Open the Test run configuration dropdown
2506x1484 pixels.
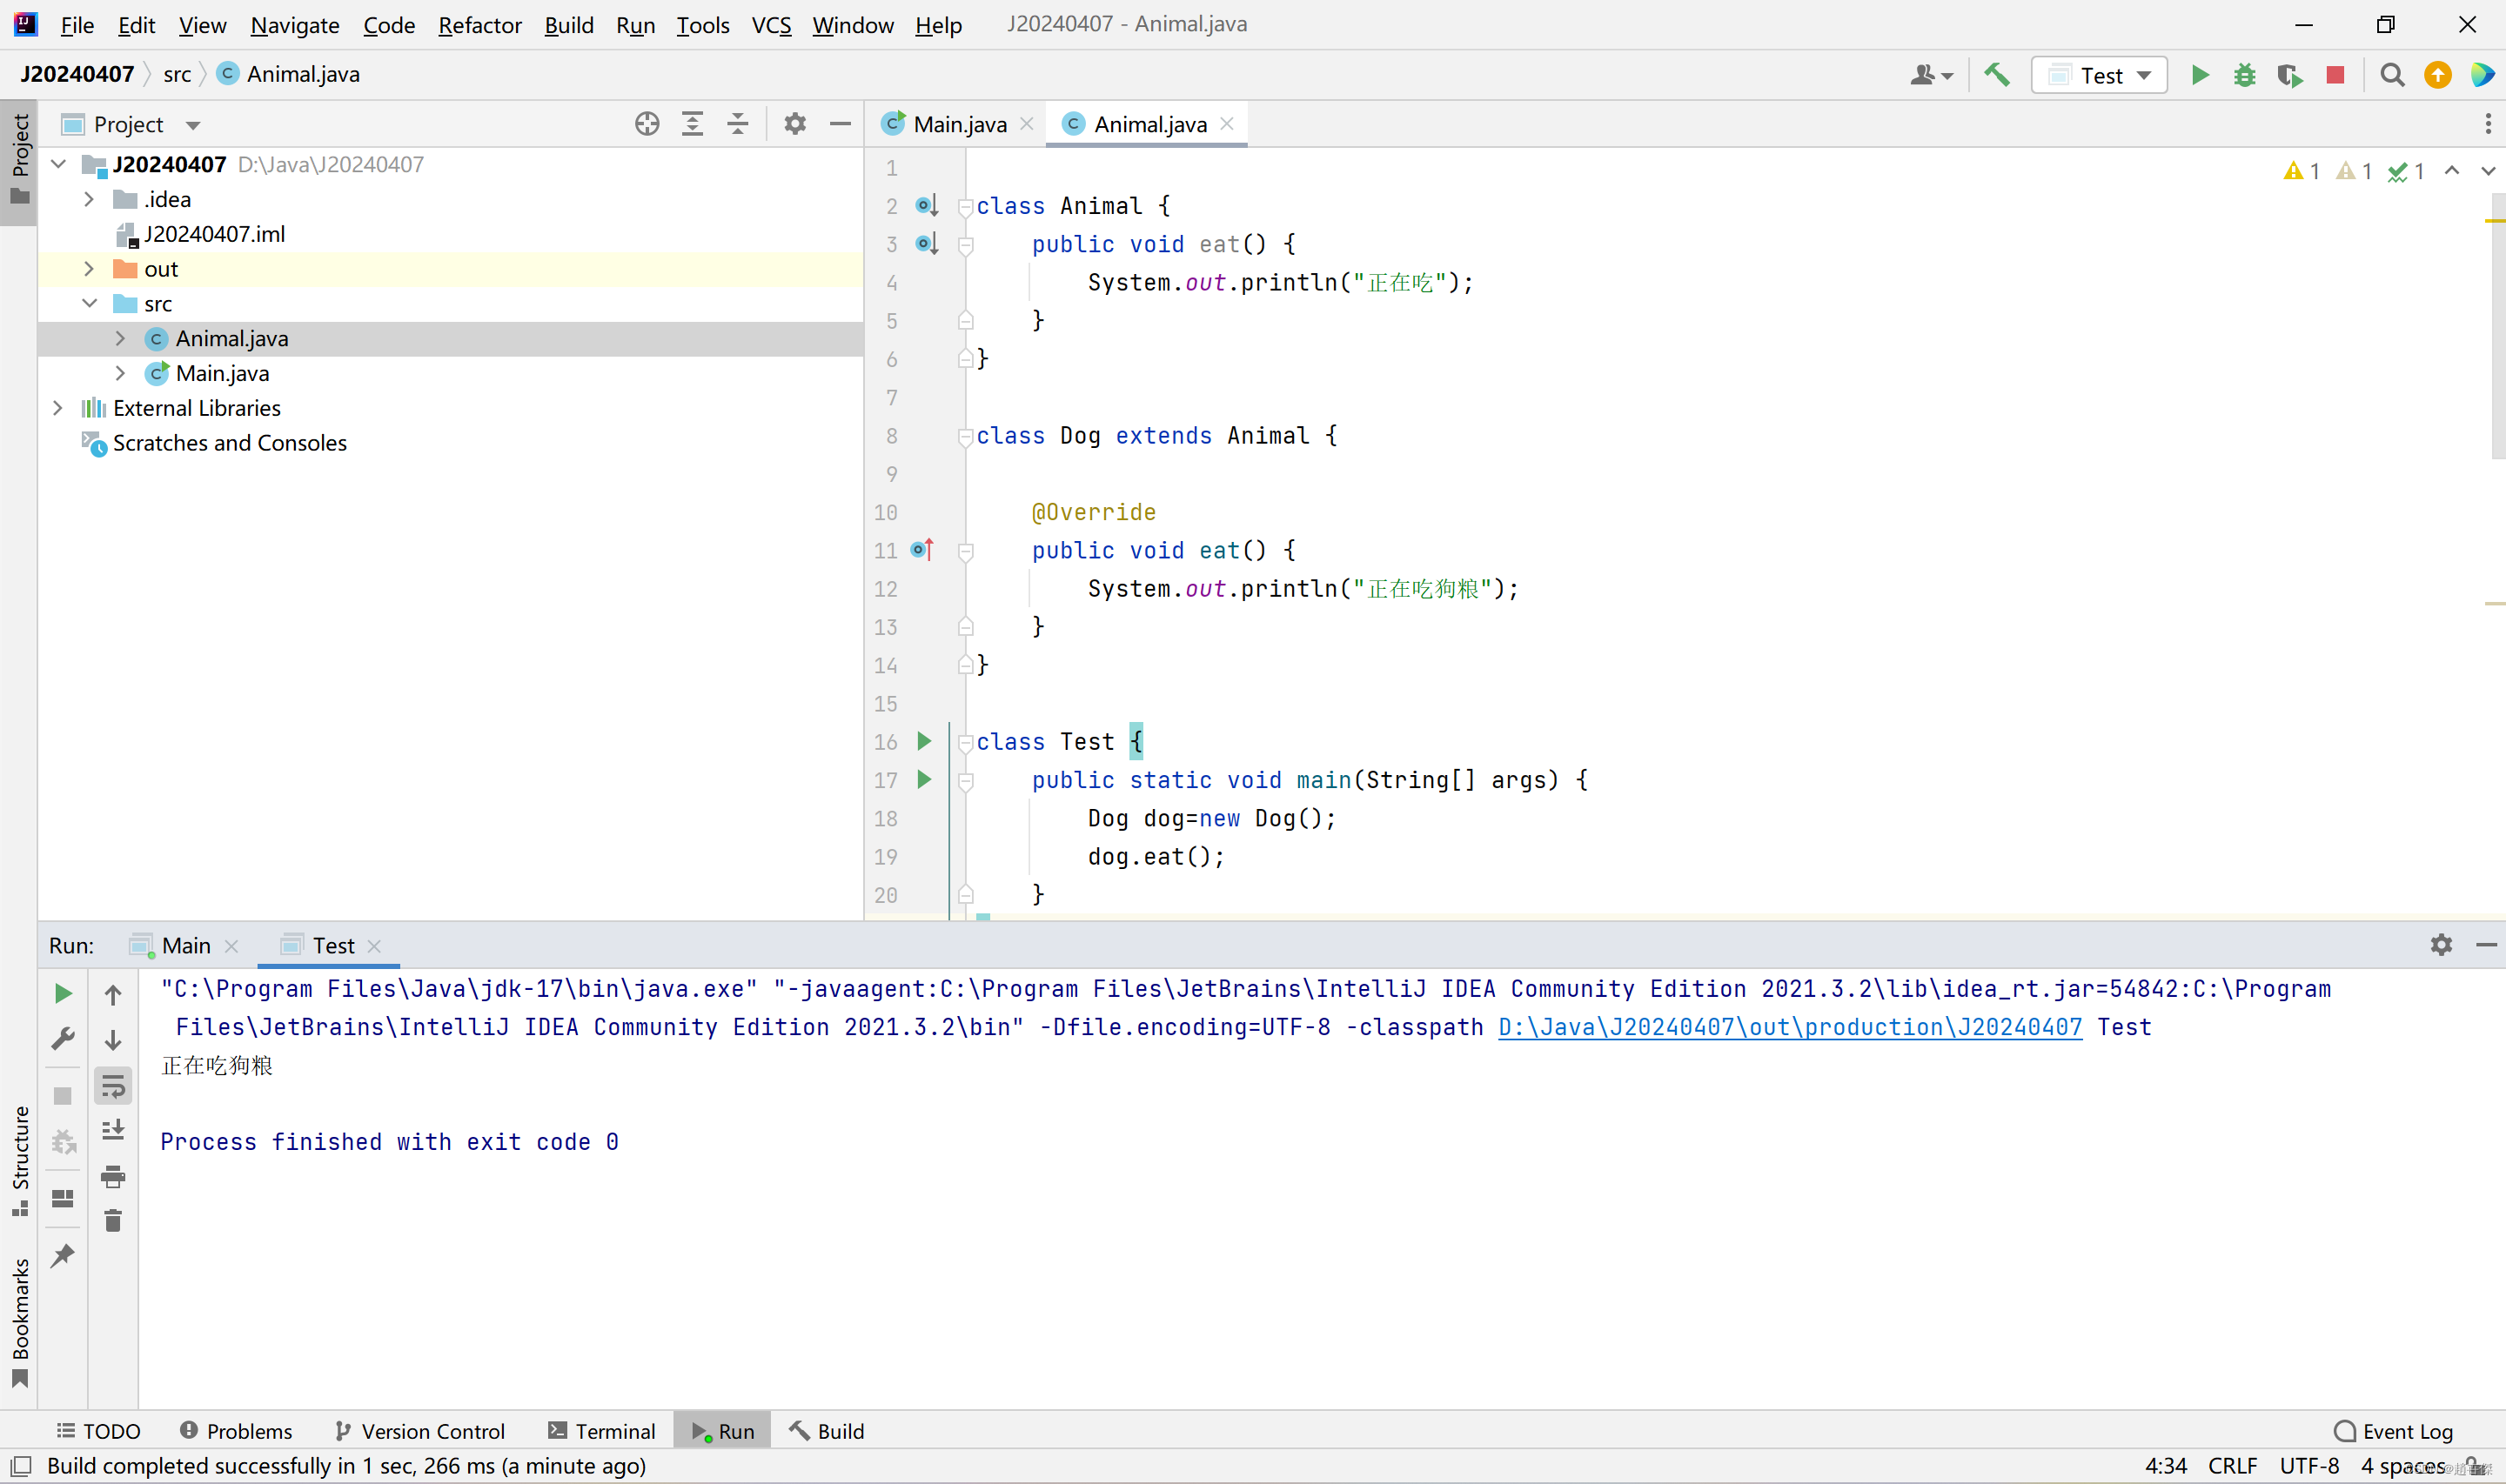2100,75
